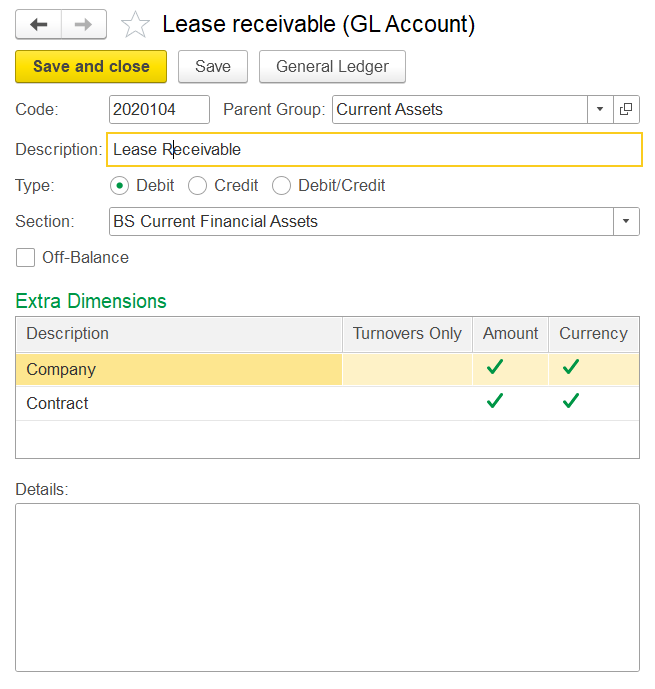655x689 pixels.
Task: Click the back navigation arrow
Action: coord(39,24)
